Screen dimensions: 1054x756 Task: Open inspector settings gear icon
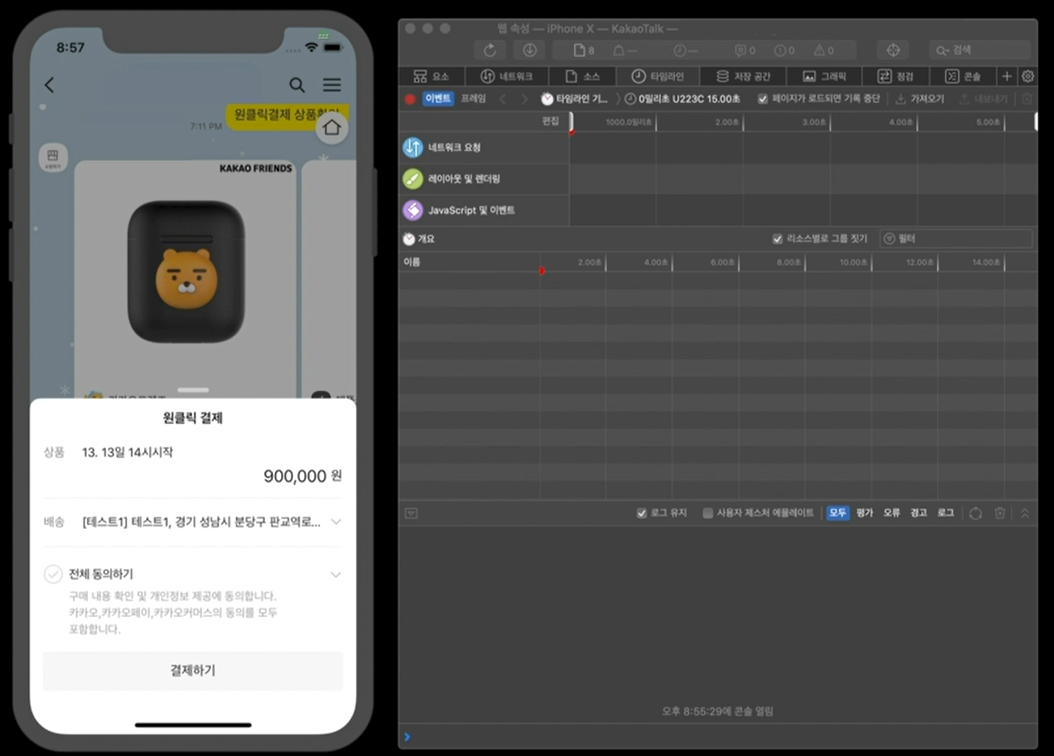click(1028, 77)
